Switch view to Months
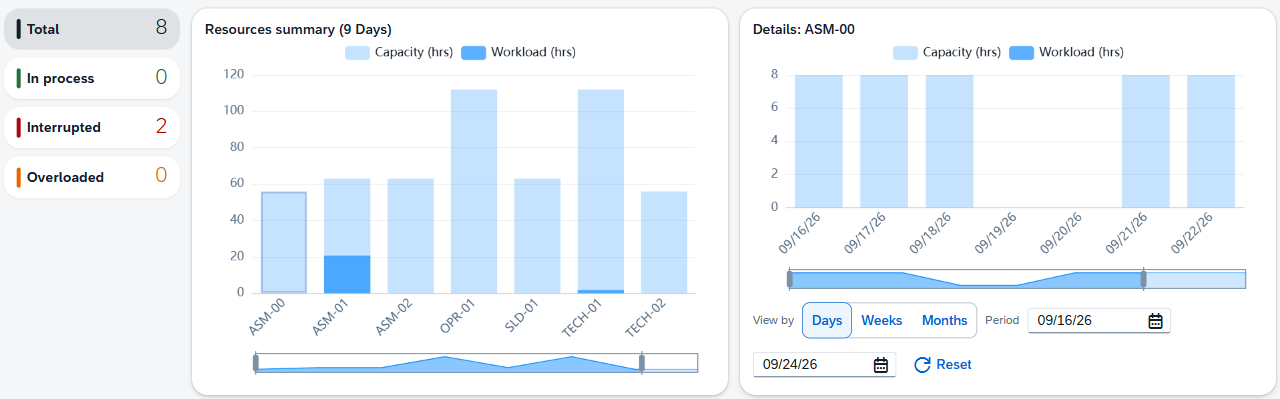 (x=944, y=321)
